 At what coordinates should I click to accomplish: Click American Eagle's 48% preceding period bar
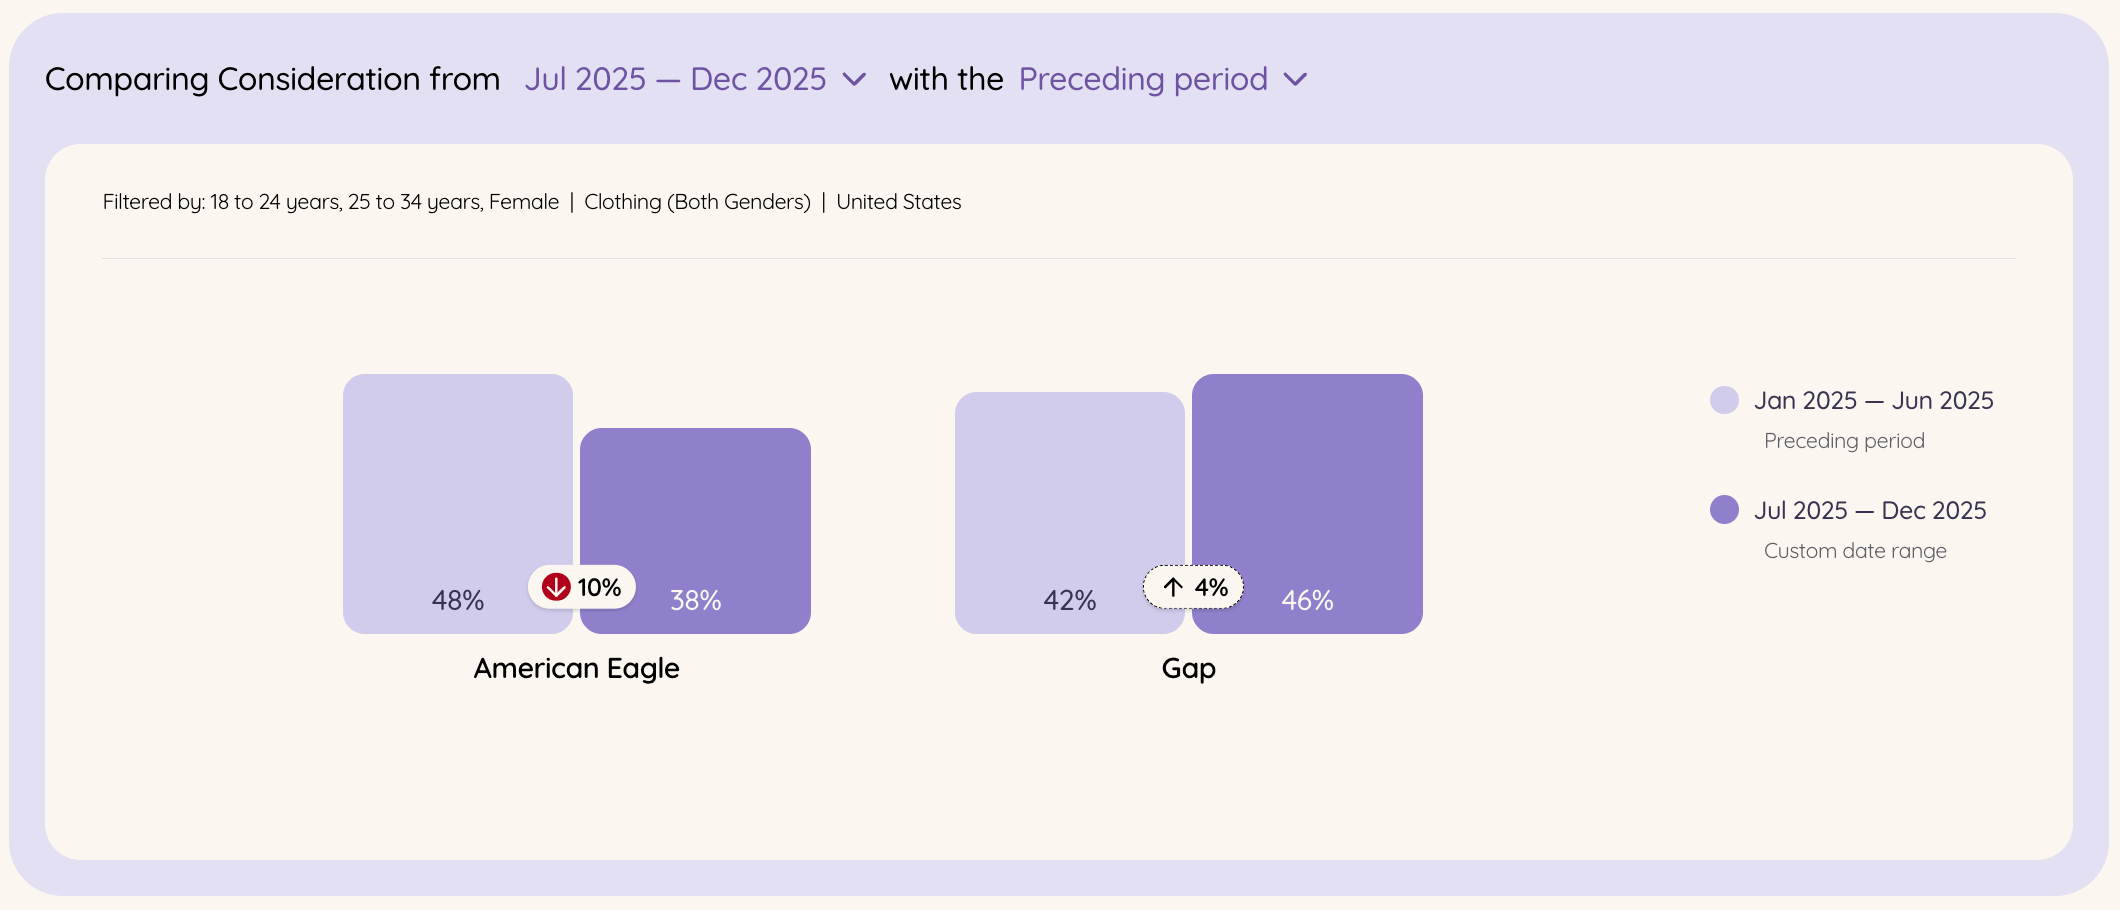458,504
